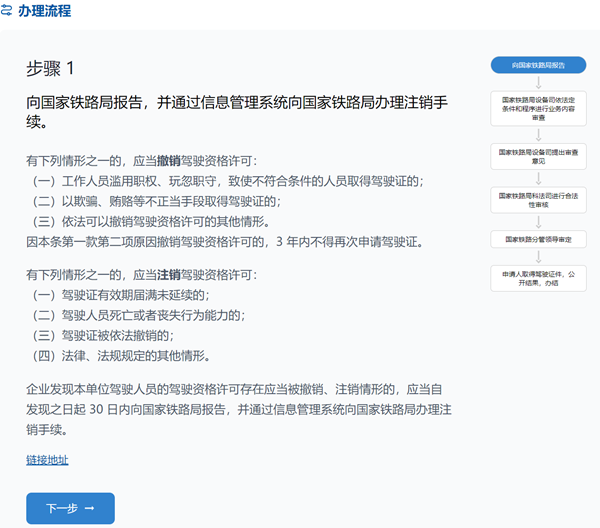Click the arrow above the 设备司提出审查意见 box
Viewport: 600px width, 528px height.
(538, 134)
